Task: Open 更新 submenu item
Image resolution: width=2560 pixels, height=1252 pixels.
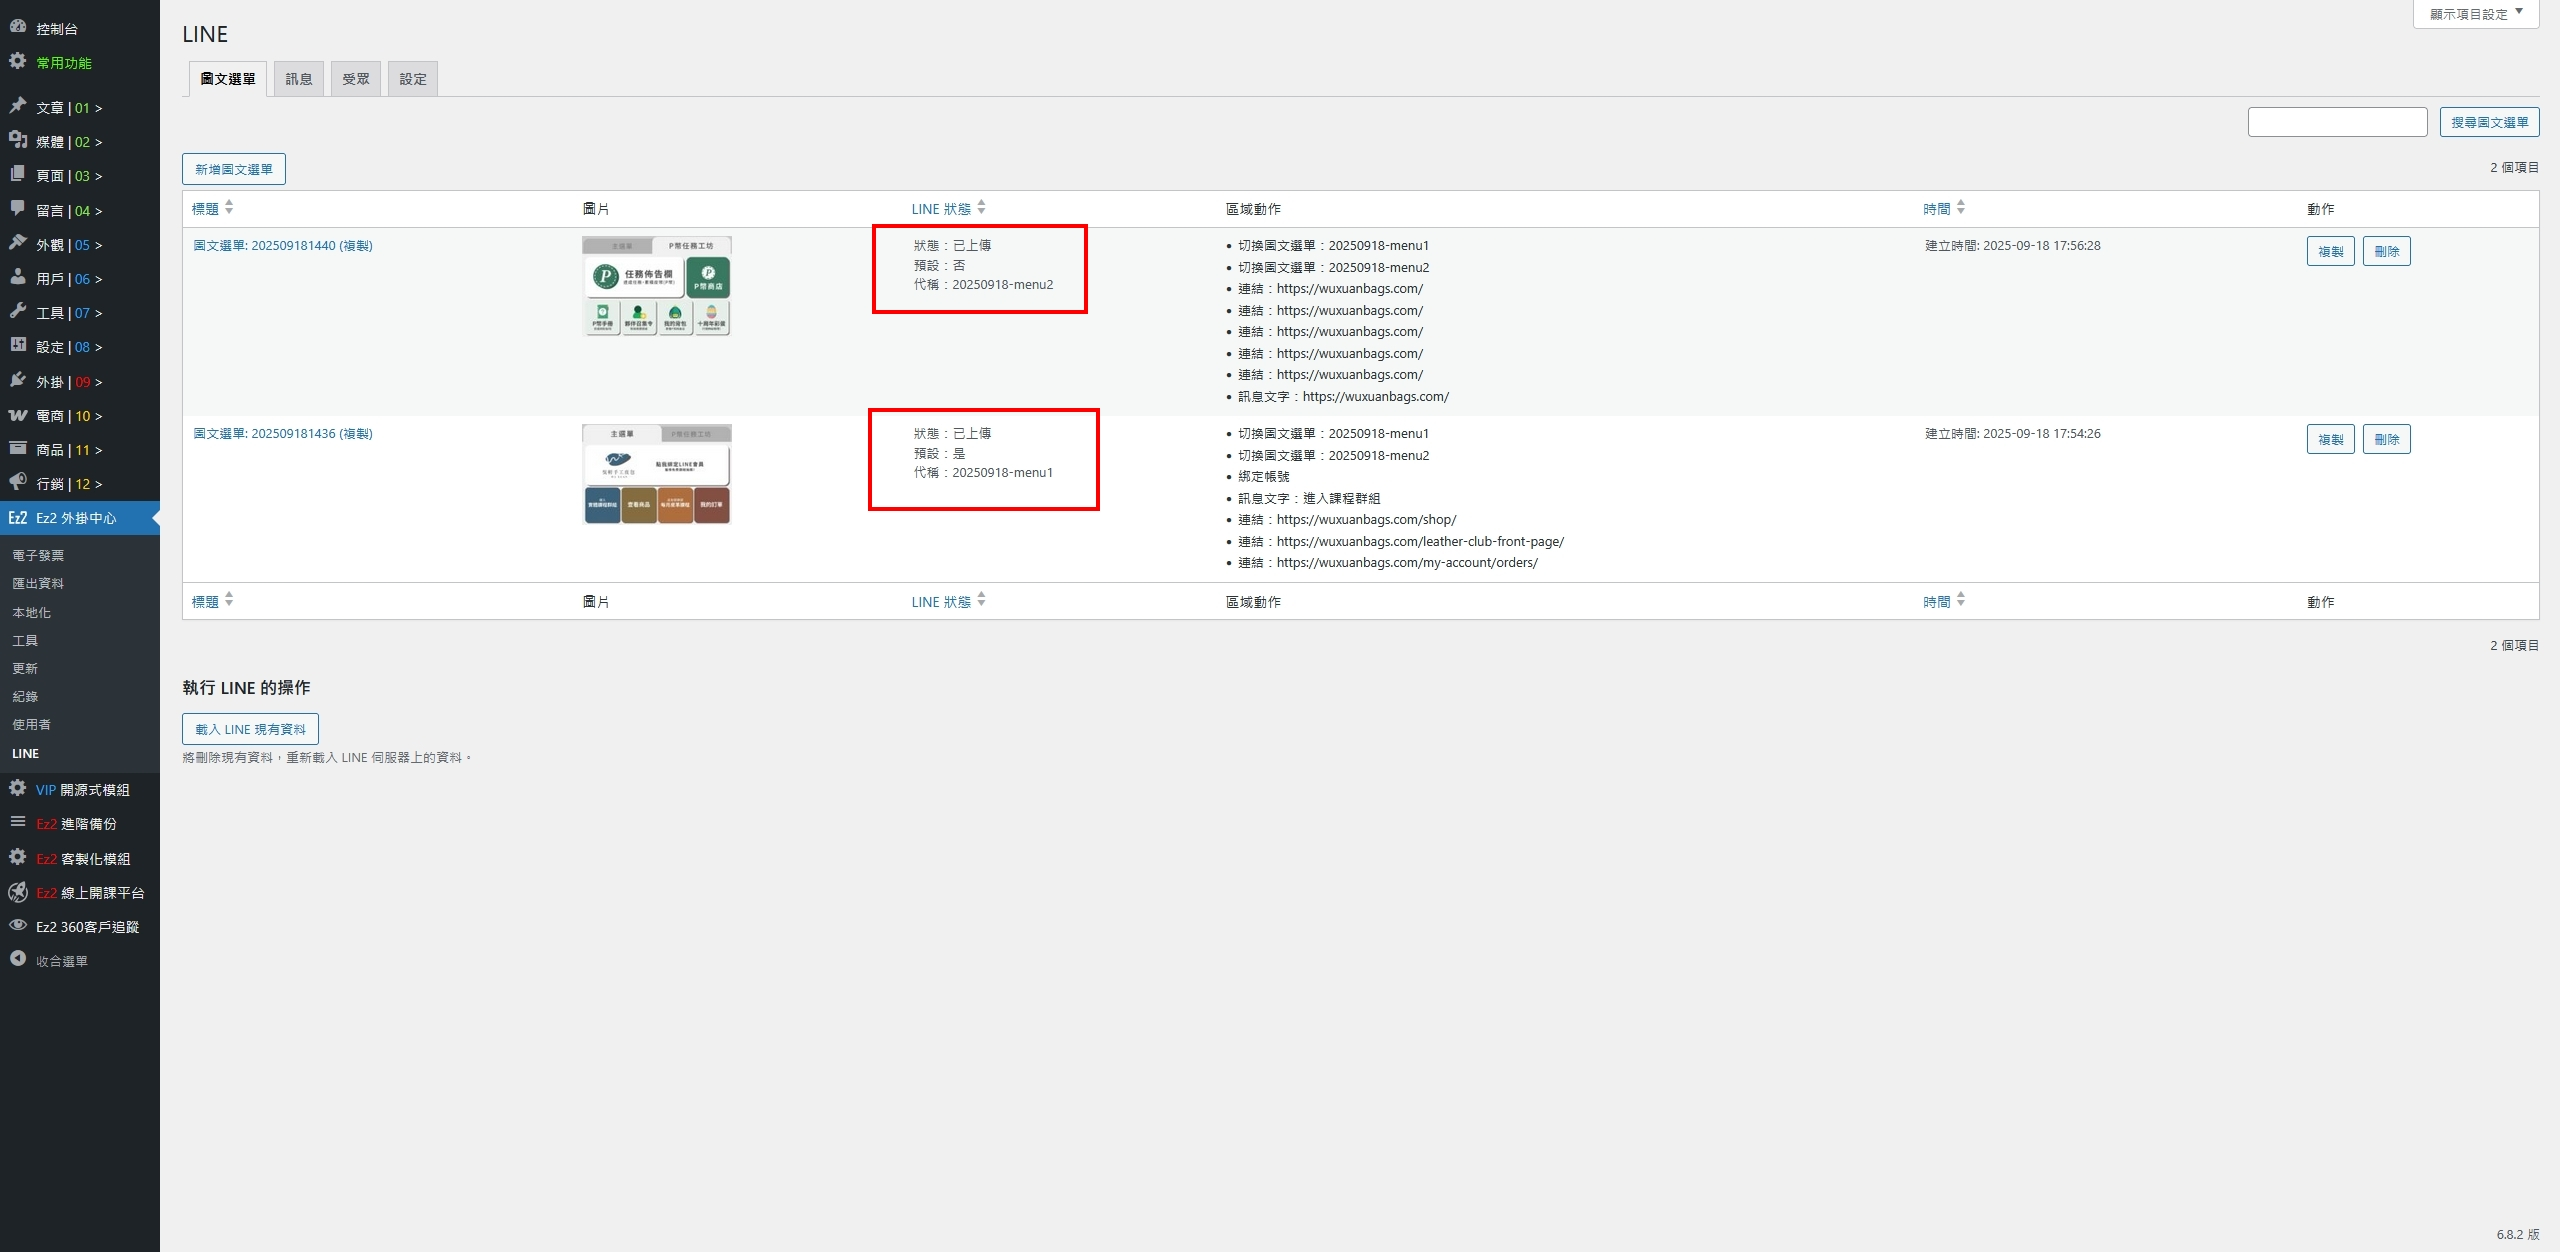Action: click(x=25, y=668)
